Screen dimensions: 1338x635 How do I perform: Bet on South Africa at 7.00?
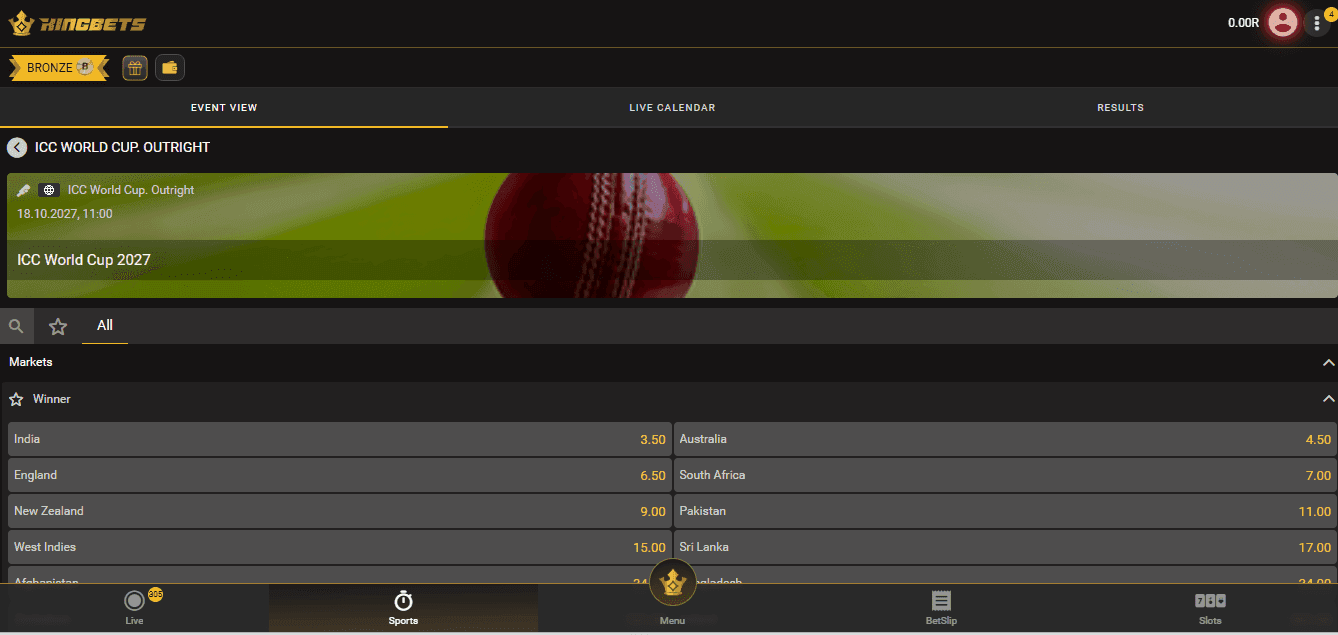tap(1005, 475)
